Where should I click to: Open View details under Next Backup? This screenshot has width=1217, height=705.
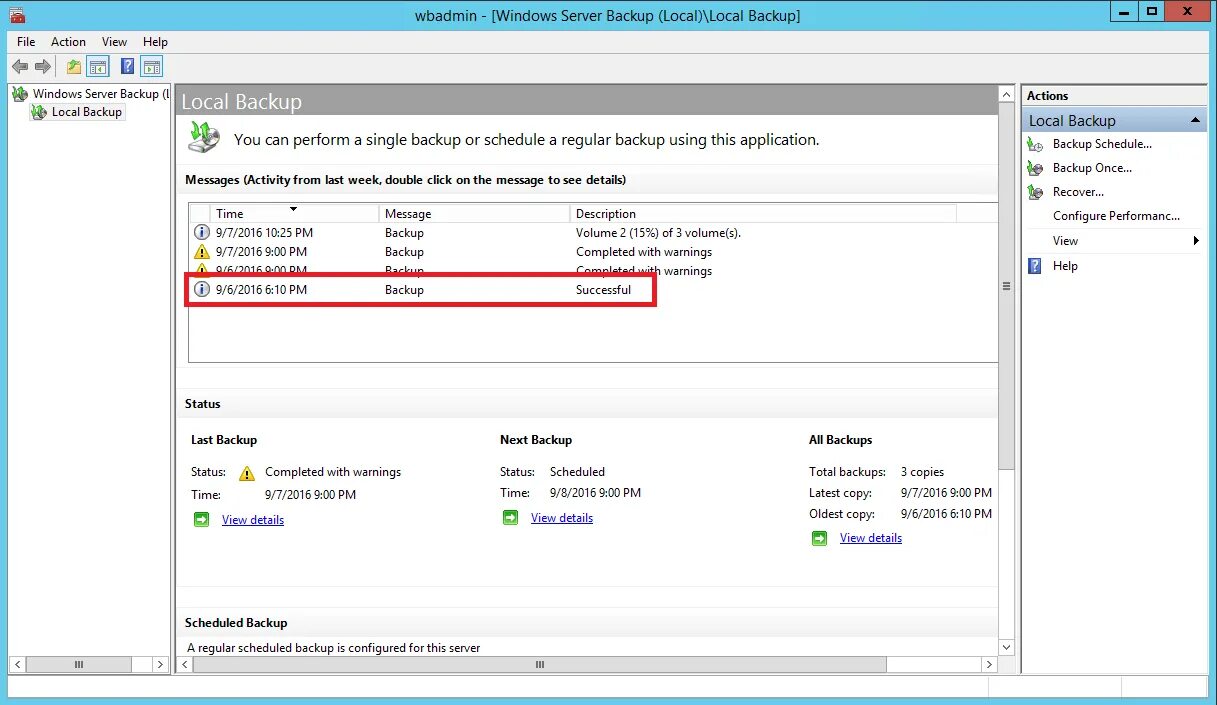562,518
